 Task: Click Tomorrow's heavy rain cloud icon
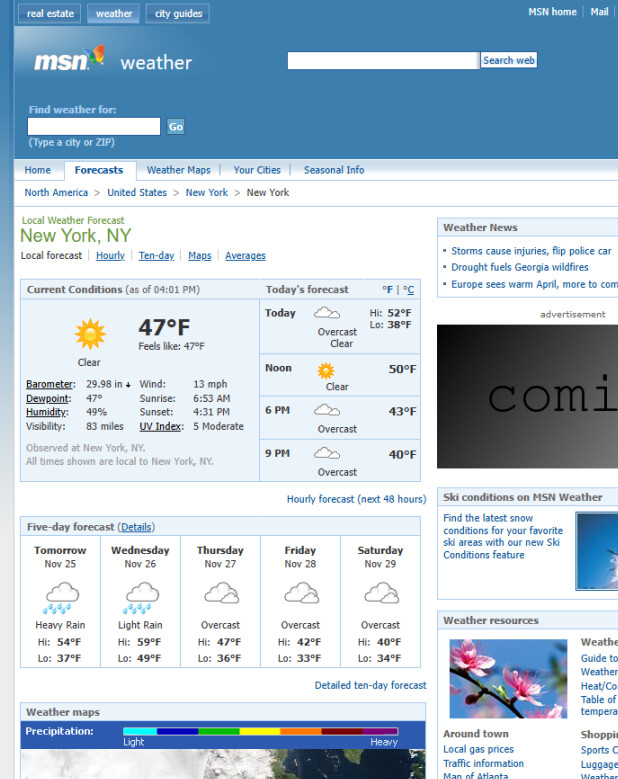tap(60, 597)
